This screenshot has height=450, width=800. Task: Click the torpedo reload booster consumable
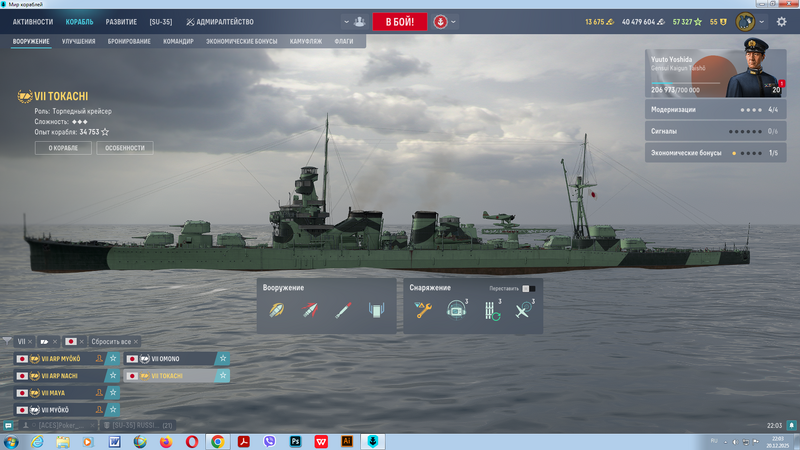pos(489,311)
